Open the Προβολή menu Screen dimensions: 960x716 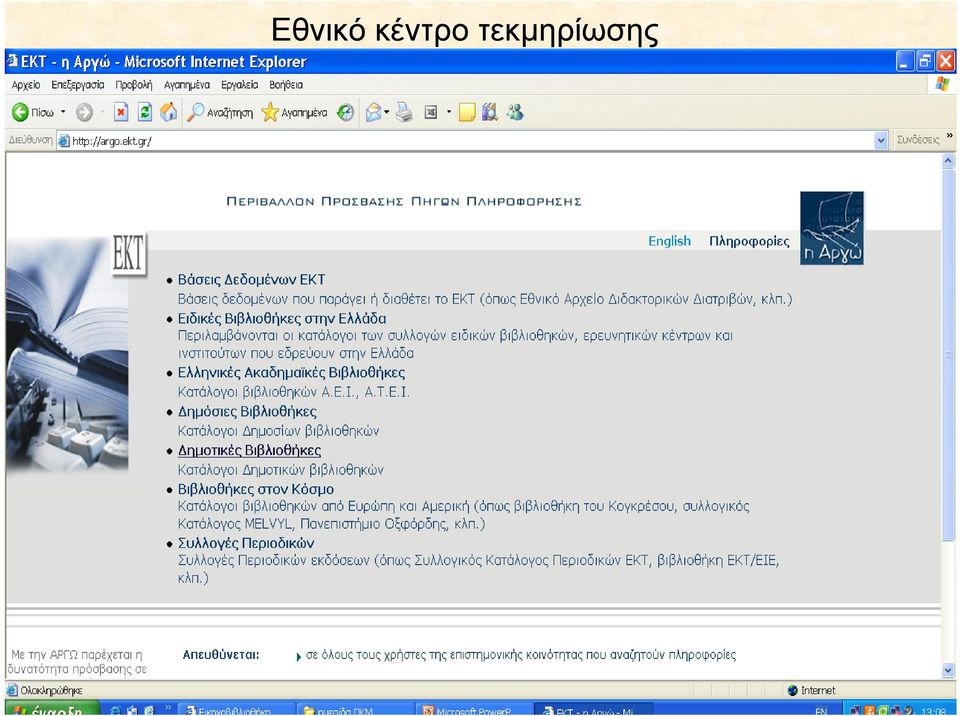pyautogui.click(x=133, y=85)
